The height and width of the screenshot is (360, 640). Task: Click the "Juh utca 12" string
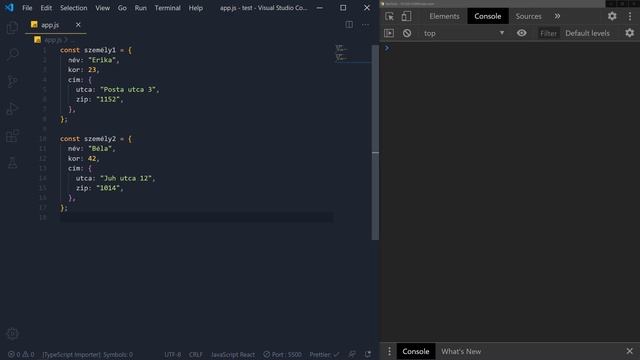tap(126, 178)
